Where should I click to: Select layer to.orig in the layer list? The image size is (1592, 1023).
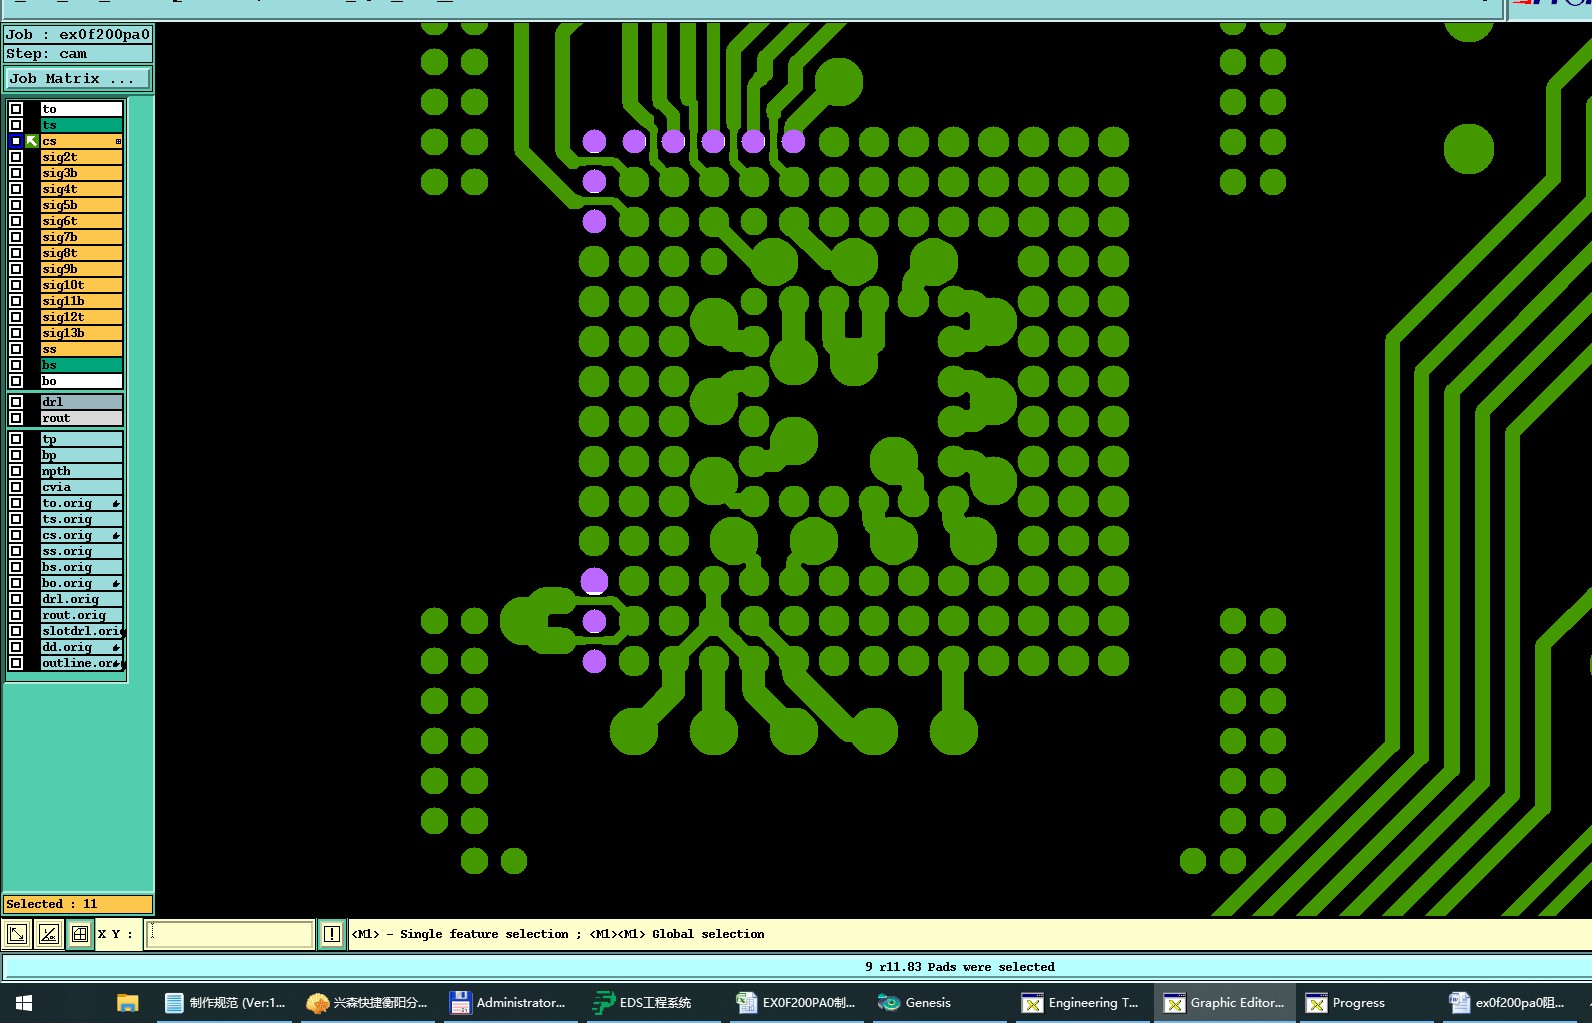pyautogui.click(x=81, y=503)
